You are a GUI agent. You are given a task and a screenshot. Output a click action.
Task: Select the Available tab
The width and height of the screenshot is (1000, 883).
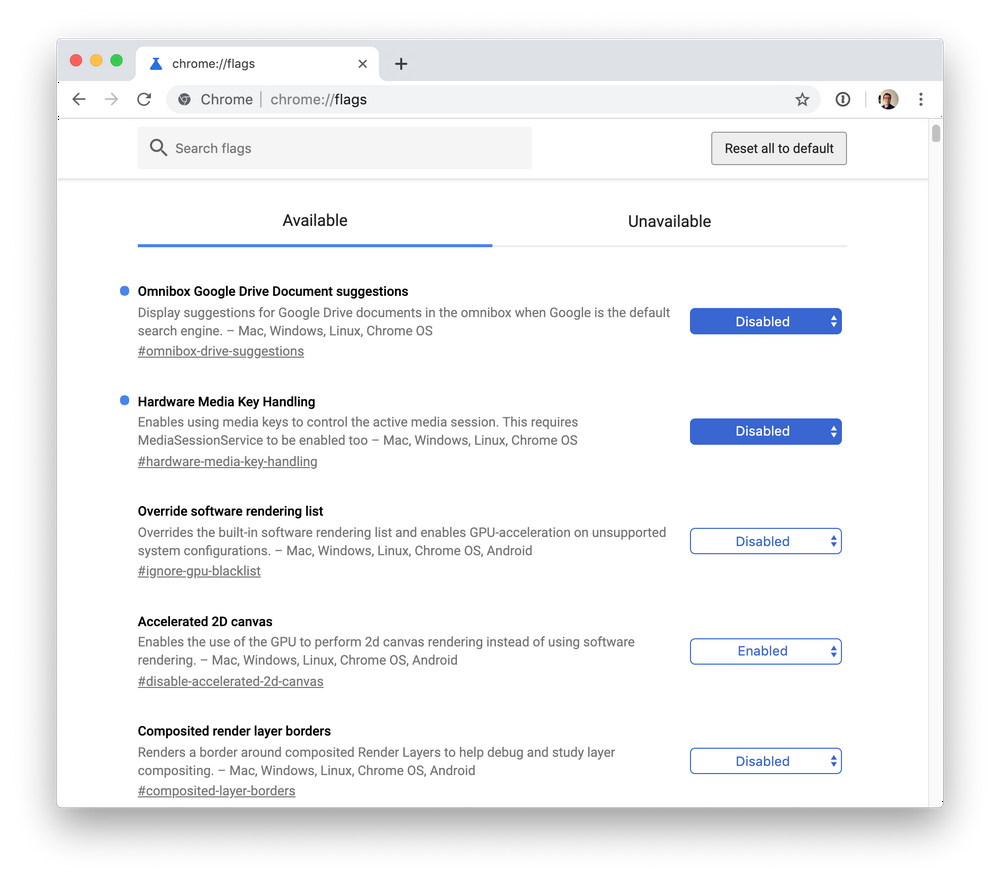pos(315,221)
